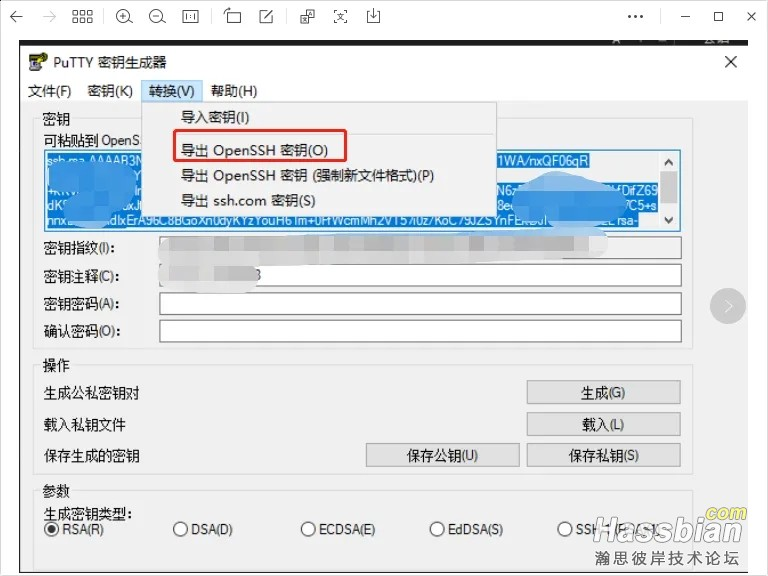
Task: Choose 导出 OpenSSH 密钥 (强制新文件格式)(P)
Action: pos(319,175)
